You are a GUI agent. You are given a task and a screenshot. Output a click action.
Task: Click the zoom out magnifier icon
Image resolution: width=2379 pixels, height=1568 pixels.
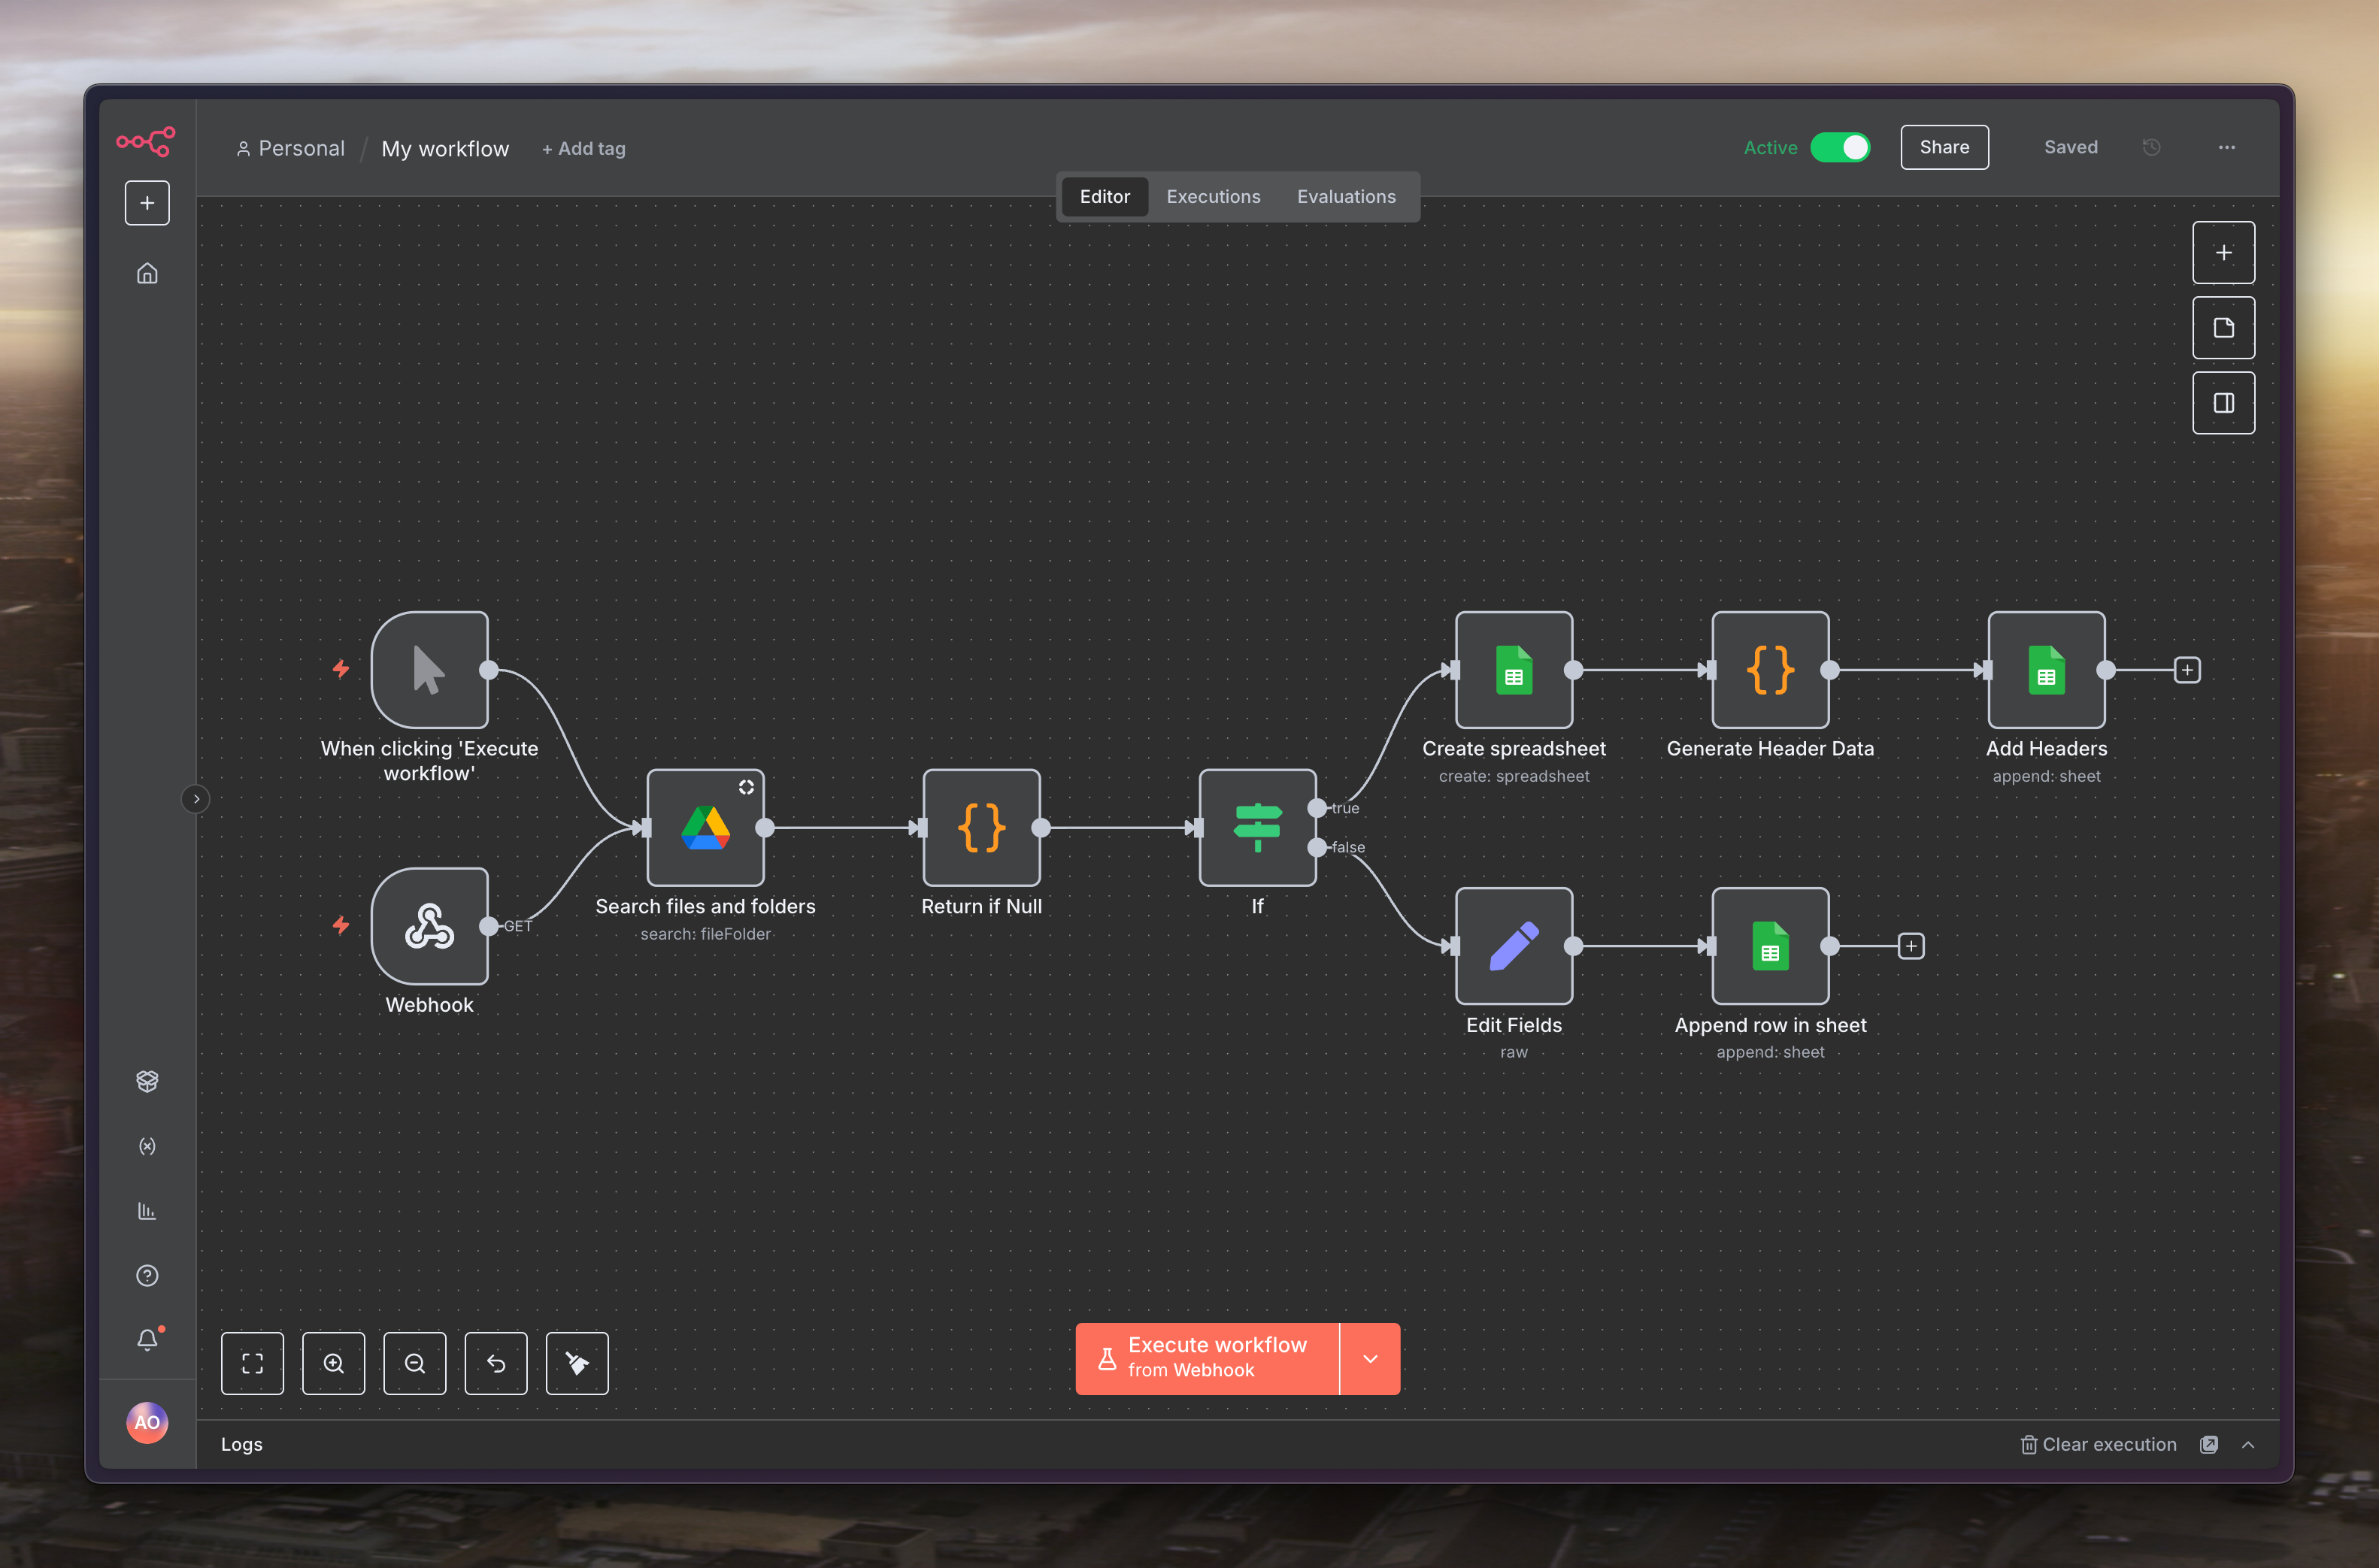coord(414,1363)
